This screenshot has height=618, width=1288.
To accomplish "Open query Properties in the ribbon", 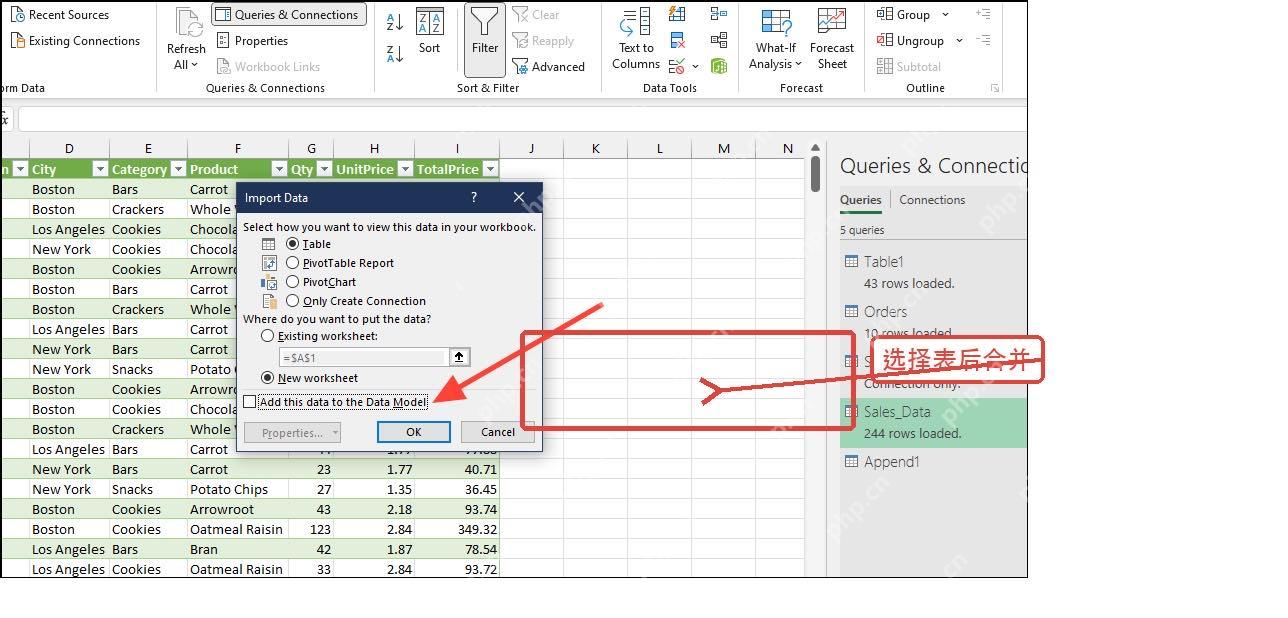I will click(x=251, y=41).
